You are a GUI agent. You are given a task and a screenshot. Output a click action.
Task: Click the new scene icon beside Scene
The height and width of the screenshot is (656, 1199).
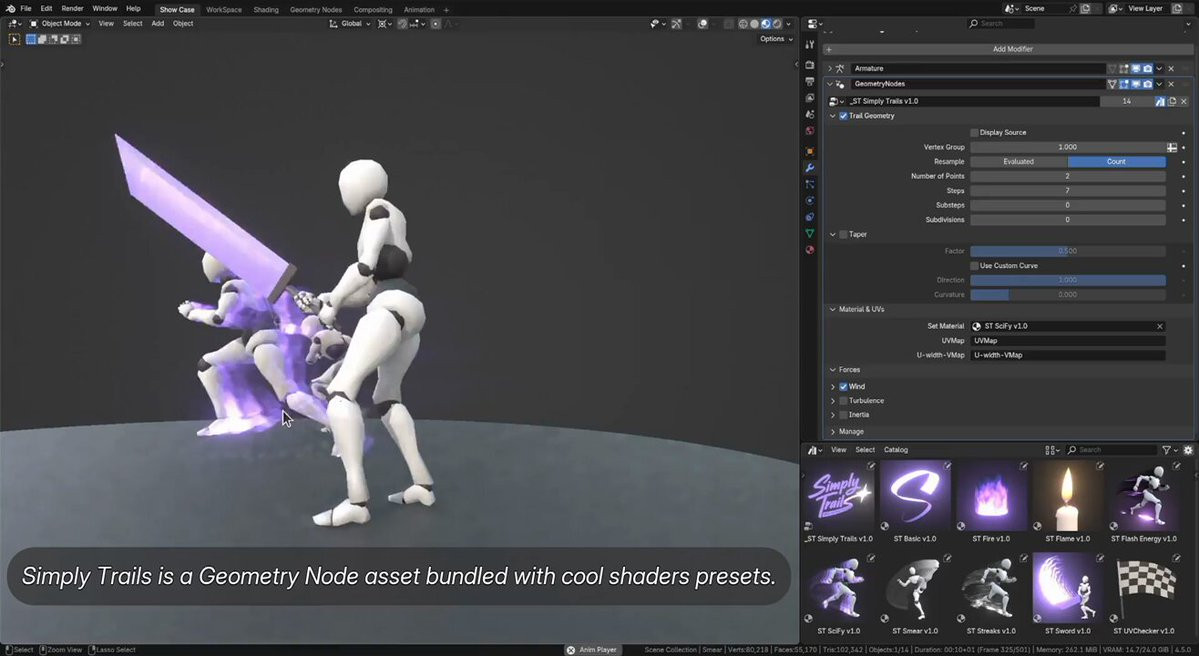(1085, 8)
